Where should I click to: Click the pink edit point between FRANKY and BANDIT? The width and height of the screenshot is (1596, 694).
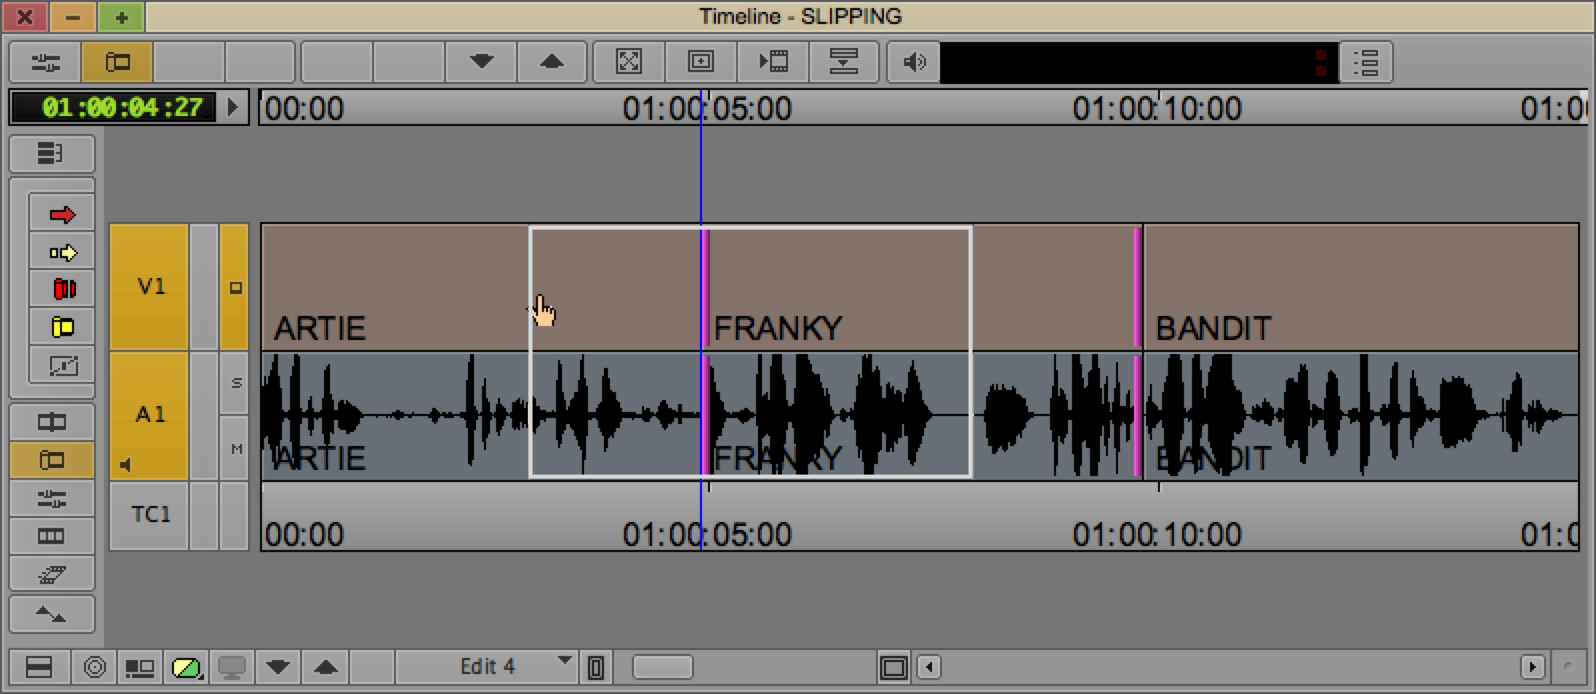pos(1138,287)
